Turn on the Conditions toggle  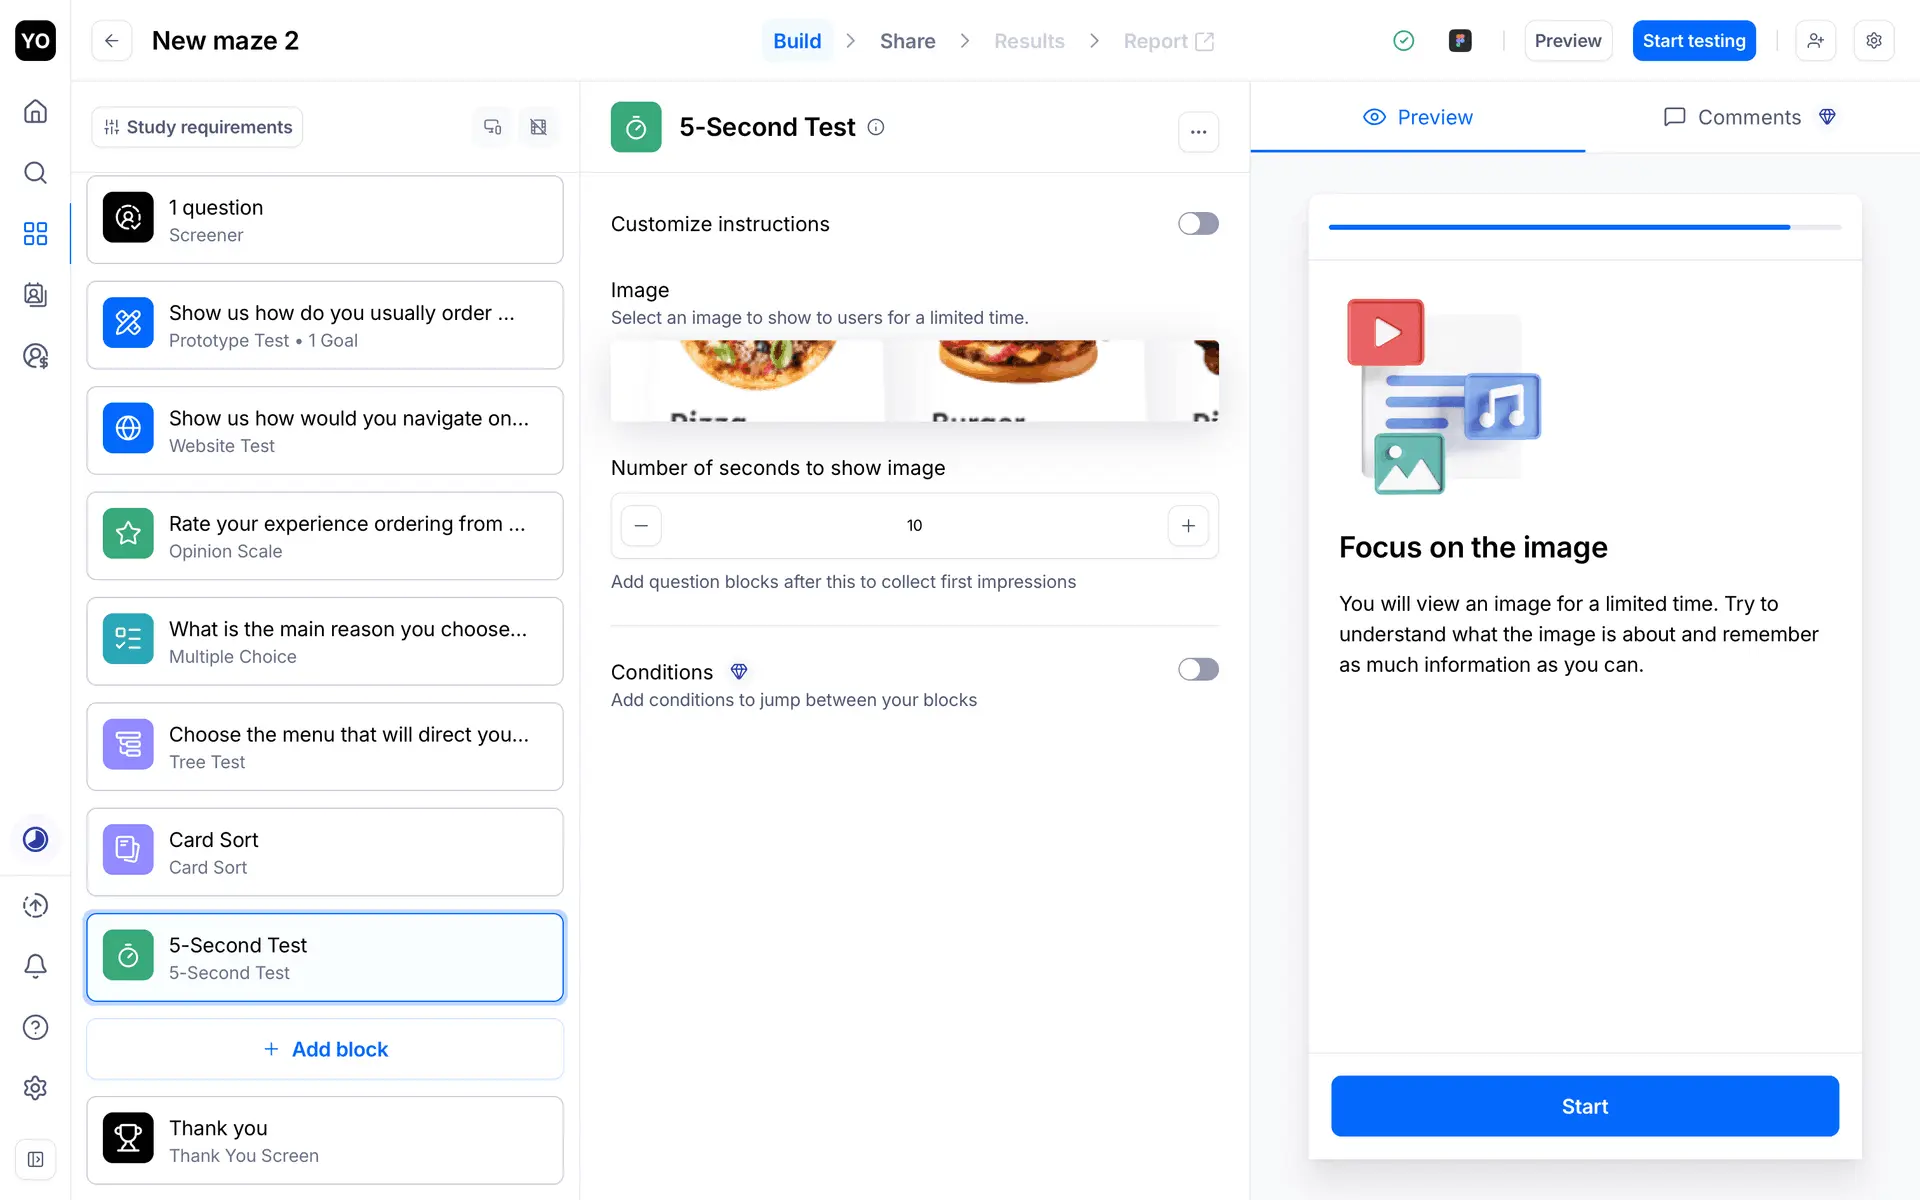[x=1197, y=670]
